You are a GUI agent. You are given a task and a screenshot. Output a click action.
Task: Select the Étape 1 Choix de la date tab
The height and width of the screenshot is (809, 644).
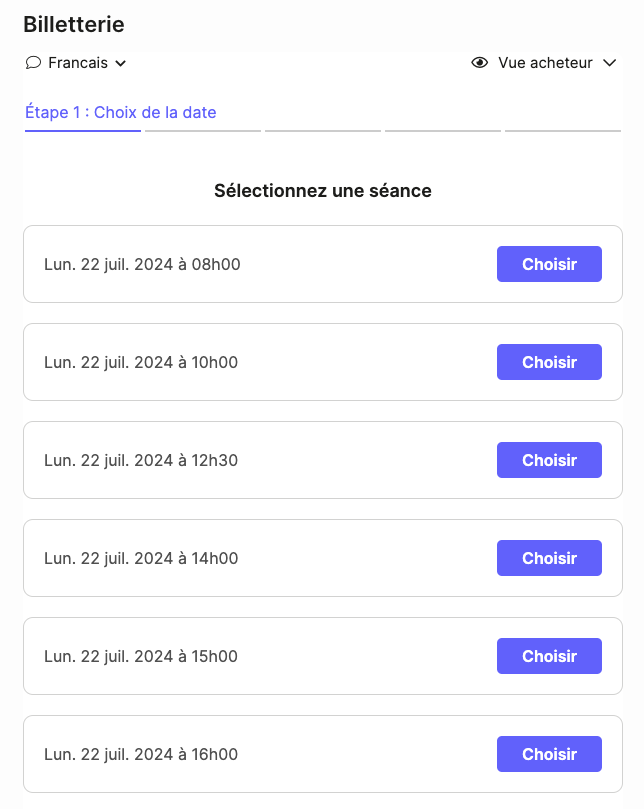click(x=120, y=112)
